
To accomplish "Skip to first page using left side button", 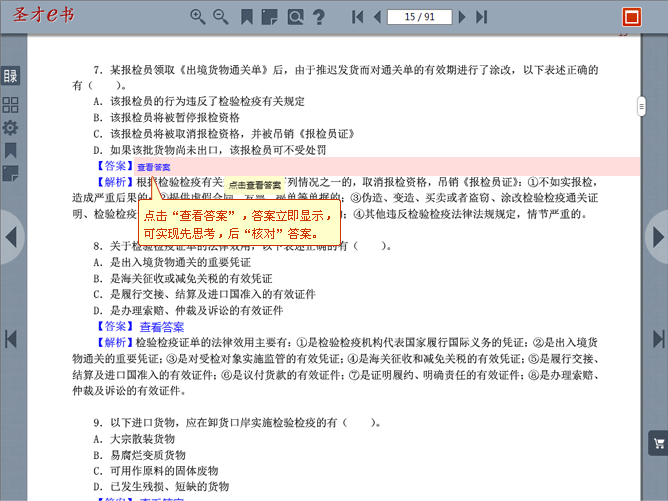I will coord(11,340).
